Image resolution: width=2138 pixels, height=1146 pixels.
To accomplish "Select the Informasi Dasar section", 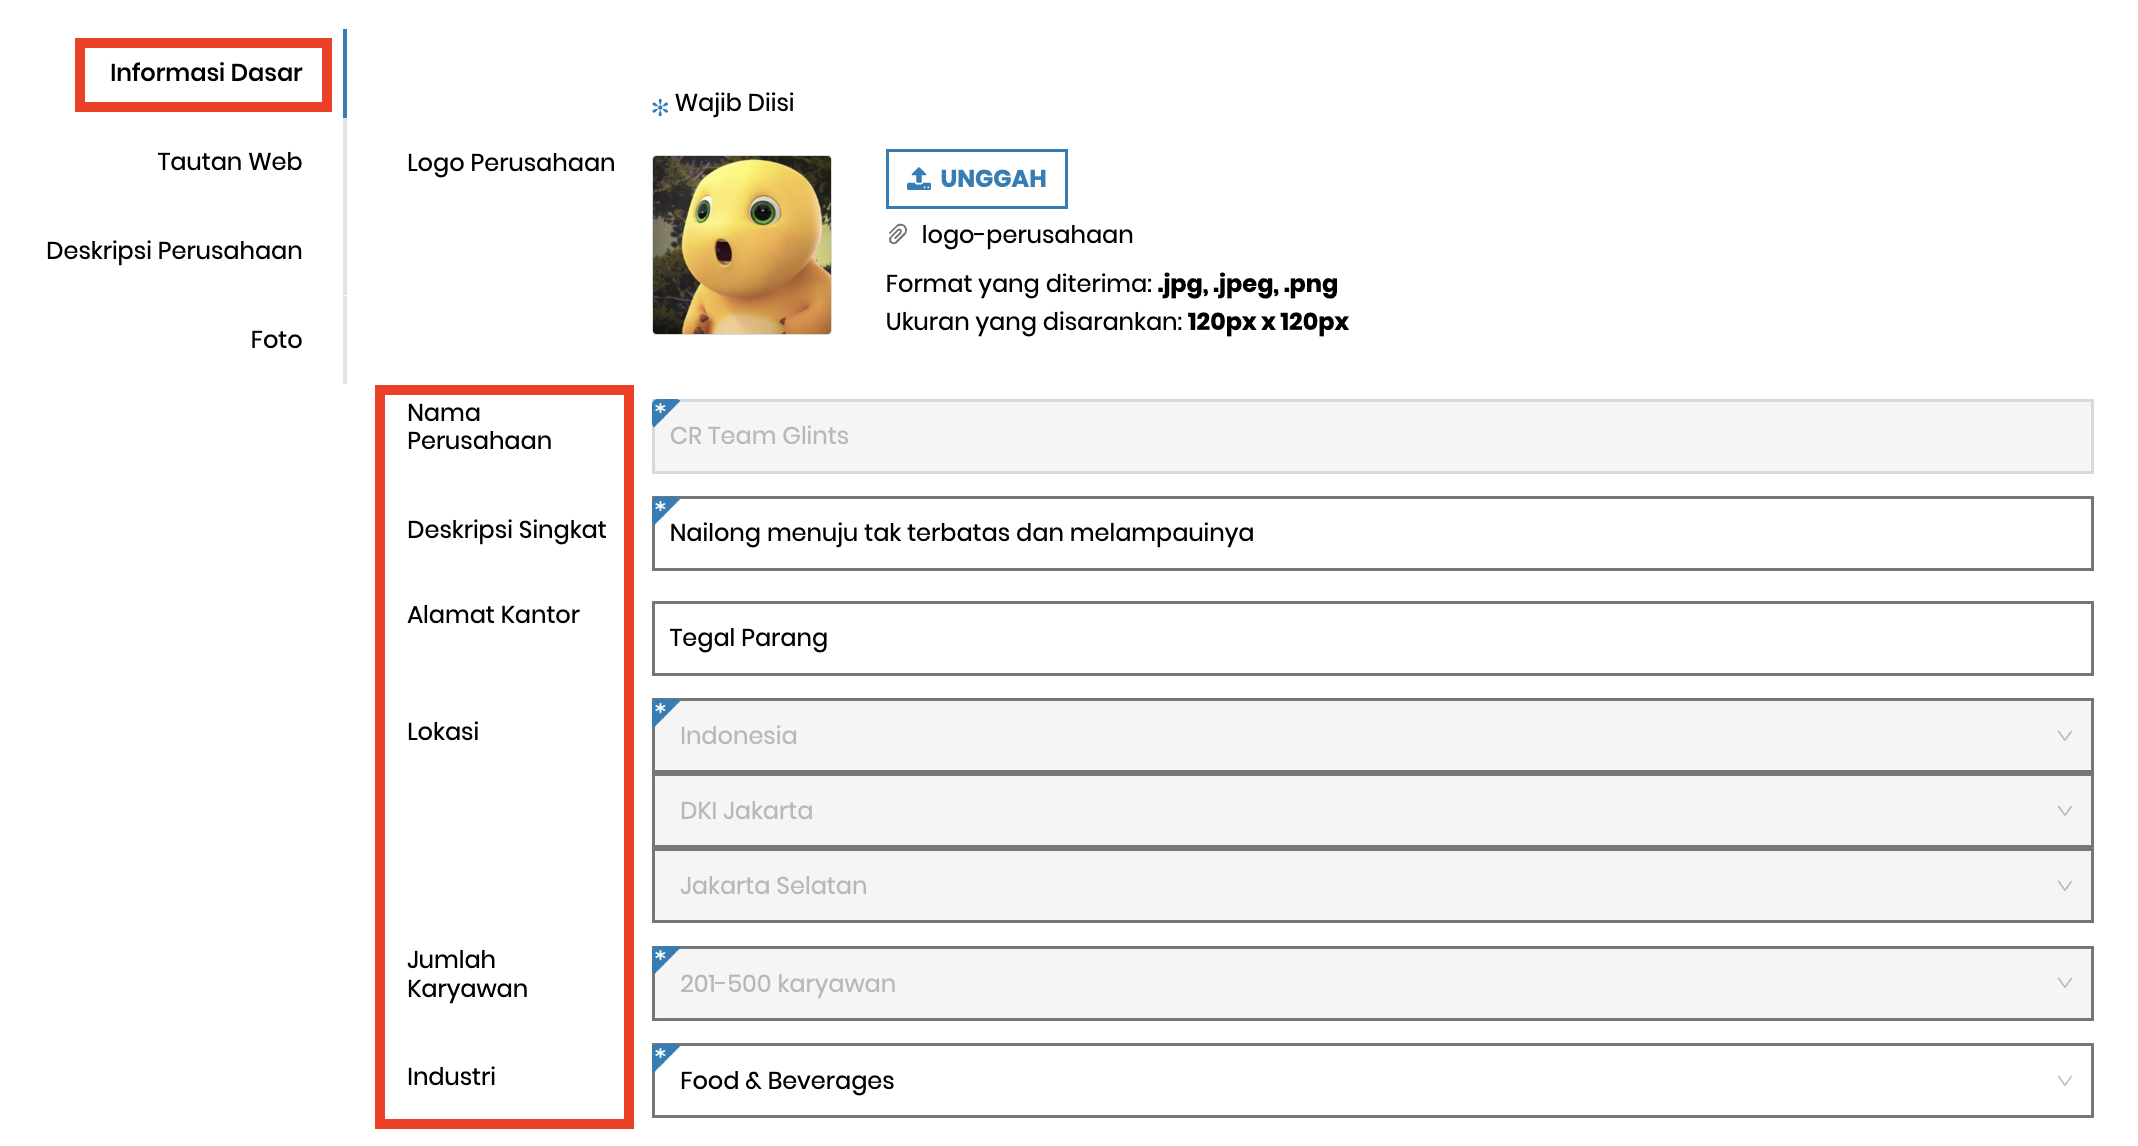I will point(204,72).
